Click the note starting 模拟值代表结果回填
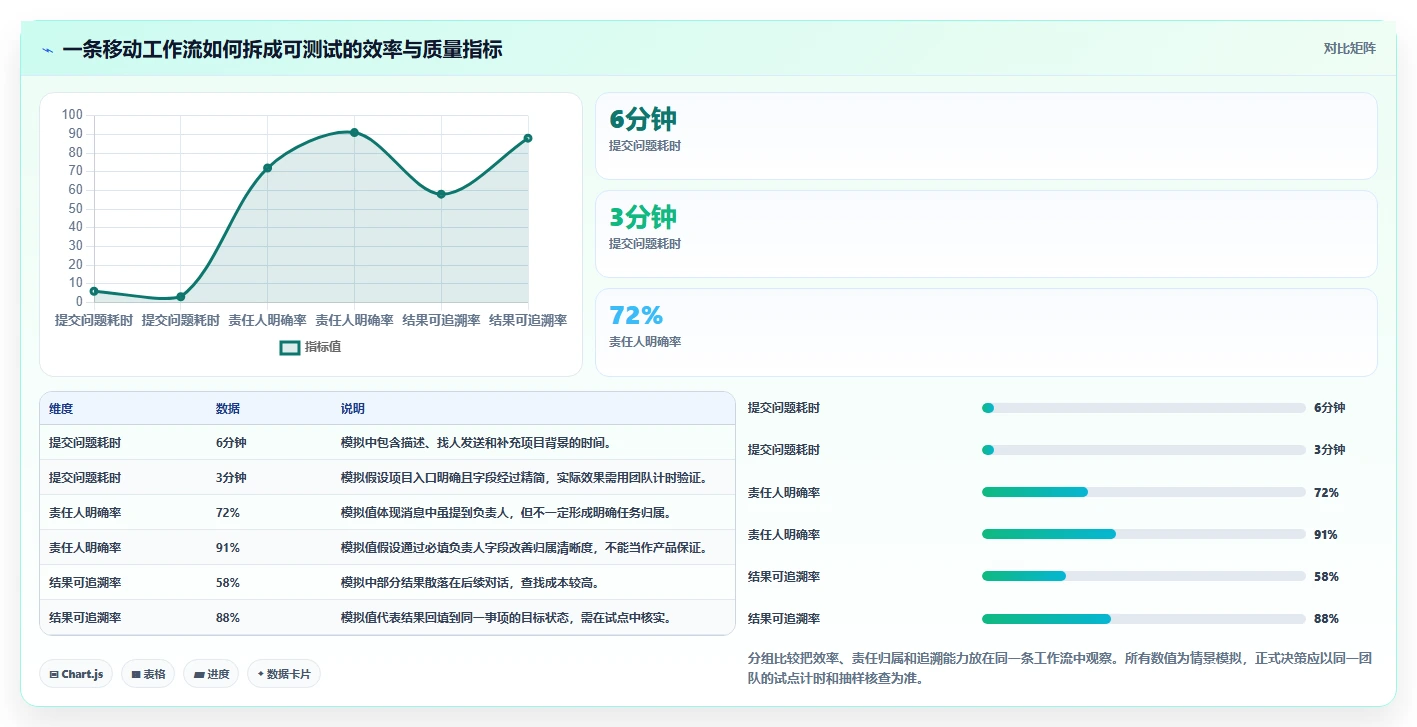The width and height of the screenshot is (1417, 727). coord(505,618)
